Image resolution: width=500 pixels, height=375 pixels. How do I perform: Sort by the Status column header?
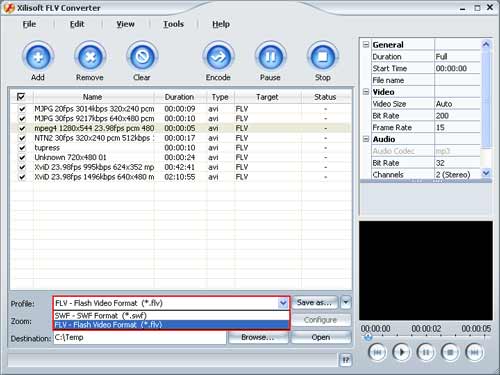click(325, 97)
